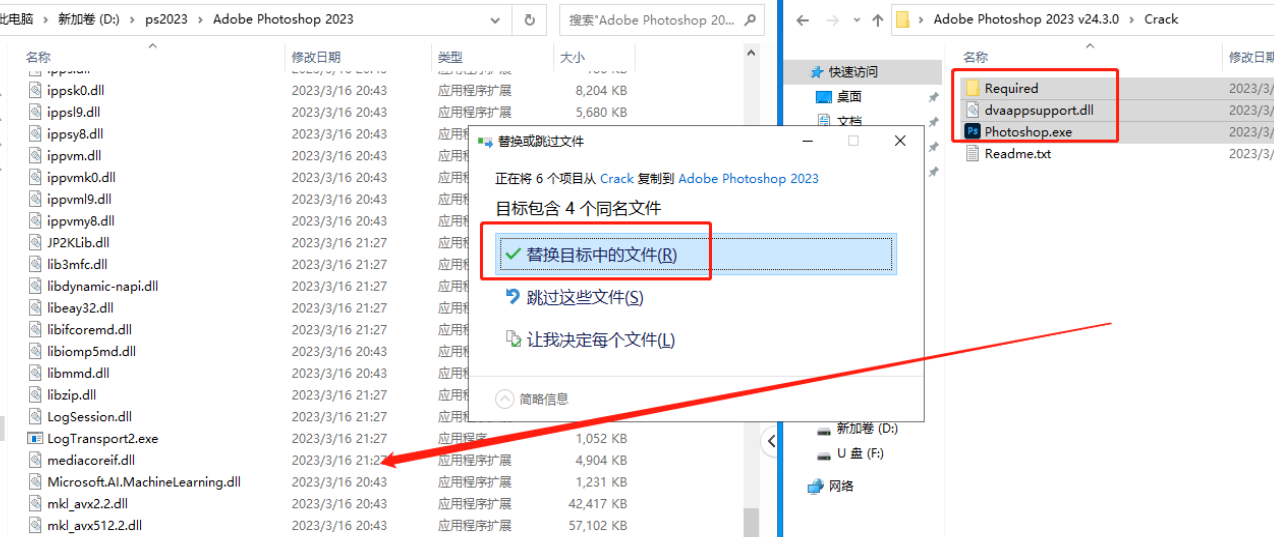Click the Up arrow in right window

878,19
